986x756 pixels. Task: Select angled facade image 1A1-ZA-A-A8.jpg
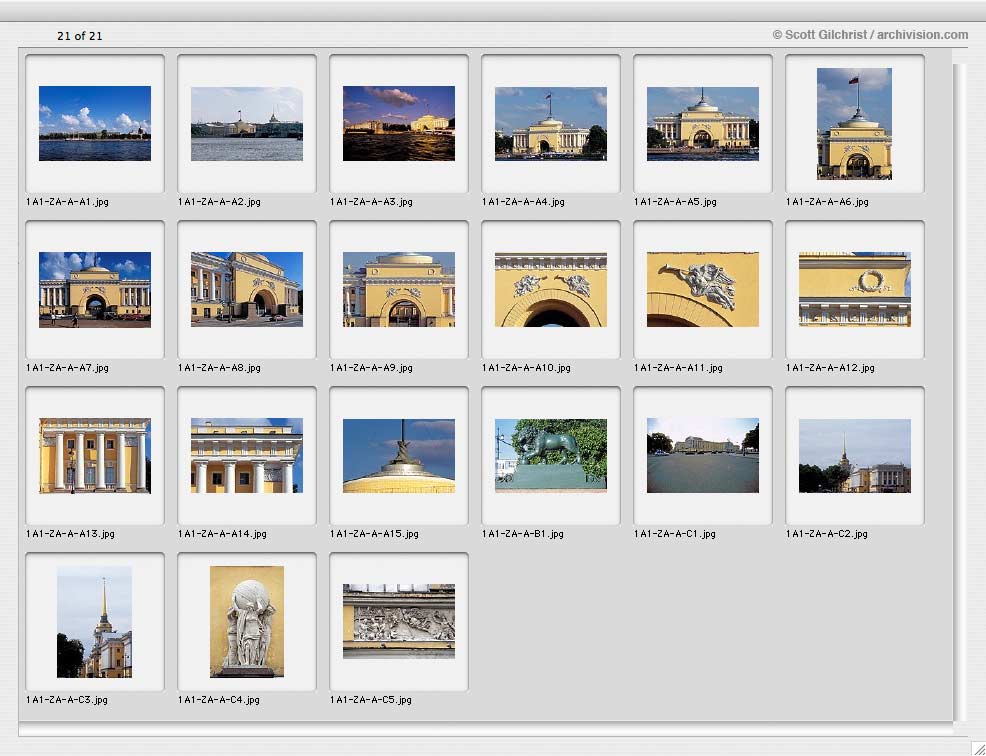click(x=247, y=289)
